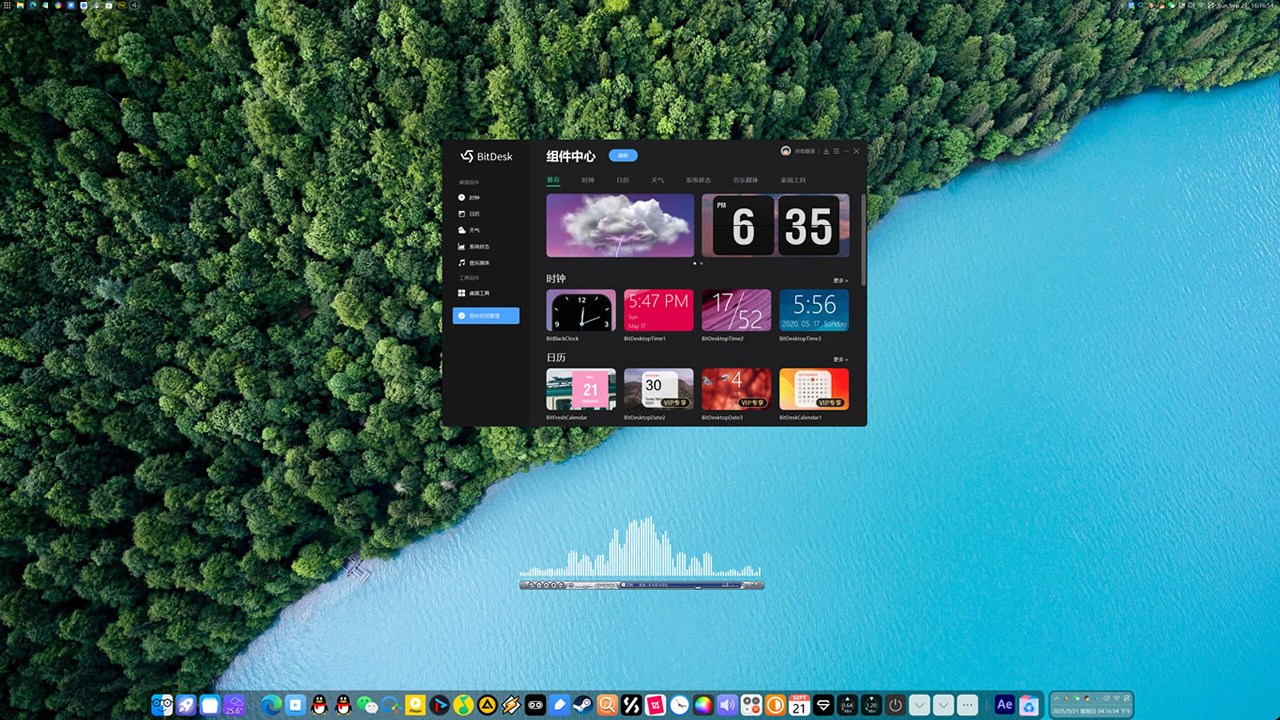Switch to the 音乐媒体 tab at the top

pyautogui.click(x=745, y=181)
